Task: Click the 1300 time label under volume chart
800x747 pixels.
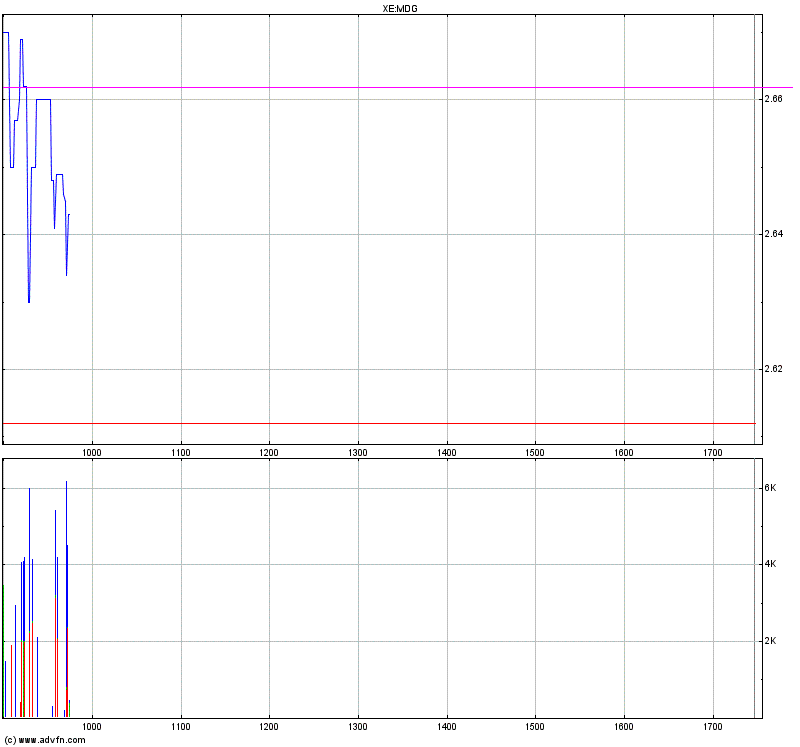Action: tap(358, 728)
